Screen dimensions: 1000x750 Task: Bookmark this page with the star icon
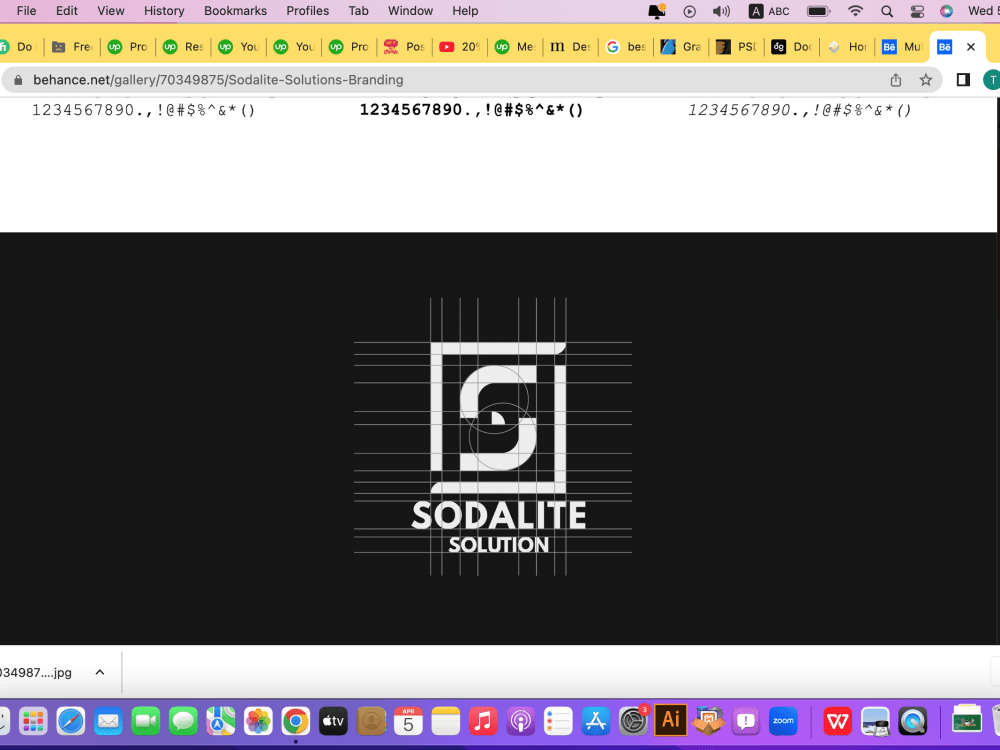coord(925,80)
